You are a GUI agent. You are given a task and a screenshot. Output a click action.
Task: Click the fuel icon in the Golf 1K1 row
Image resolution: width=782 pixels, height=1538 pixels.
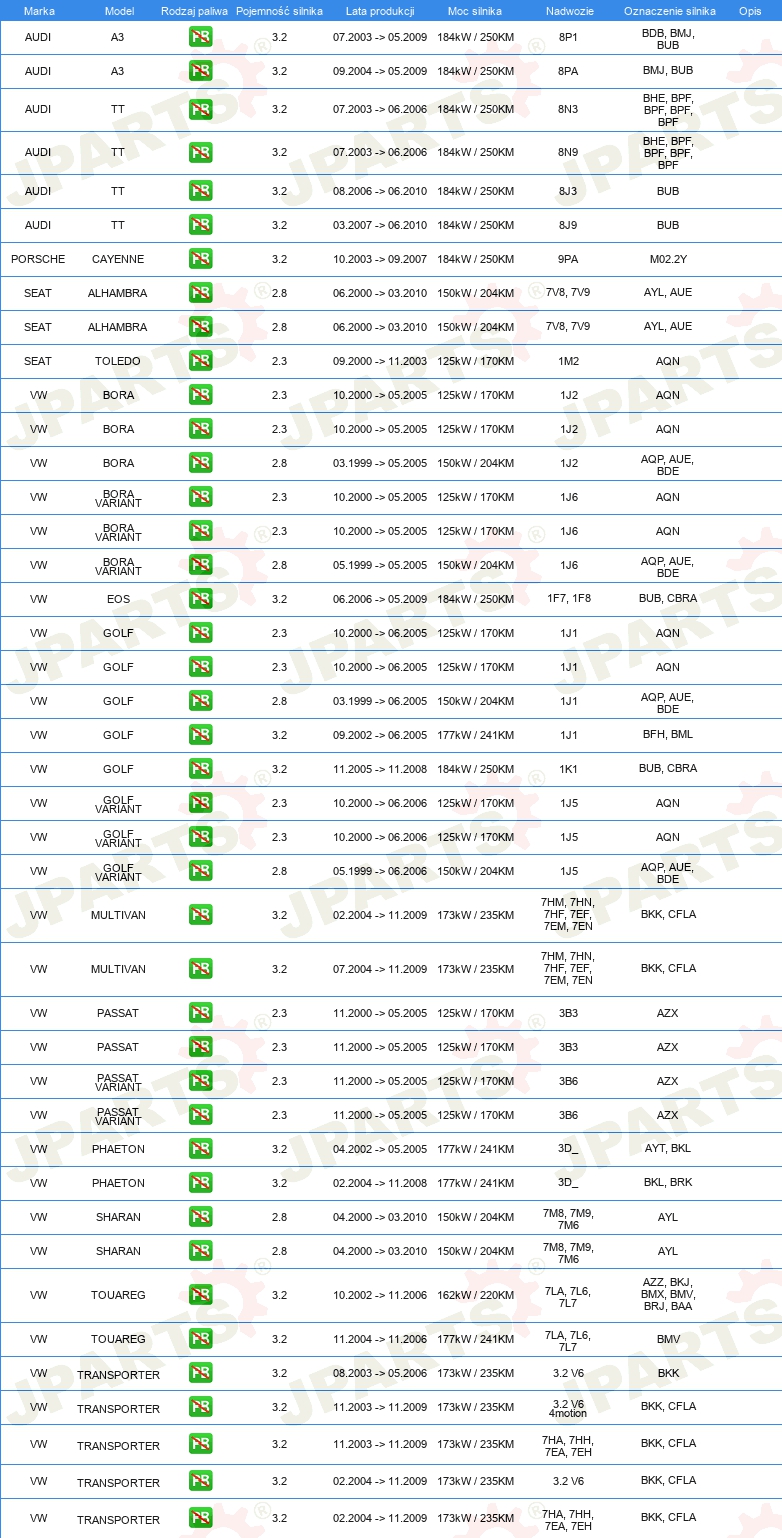click(x=200, y=769)
